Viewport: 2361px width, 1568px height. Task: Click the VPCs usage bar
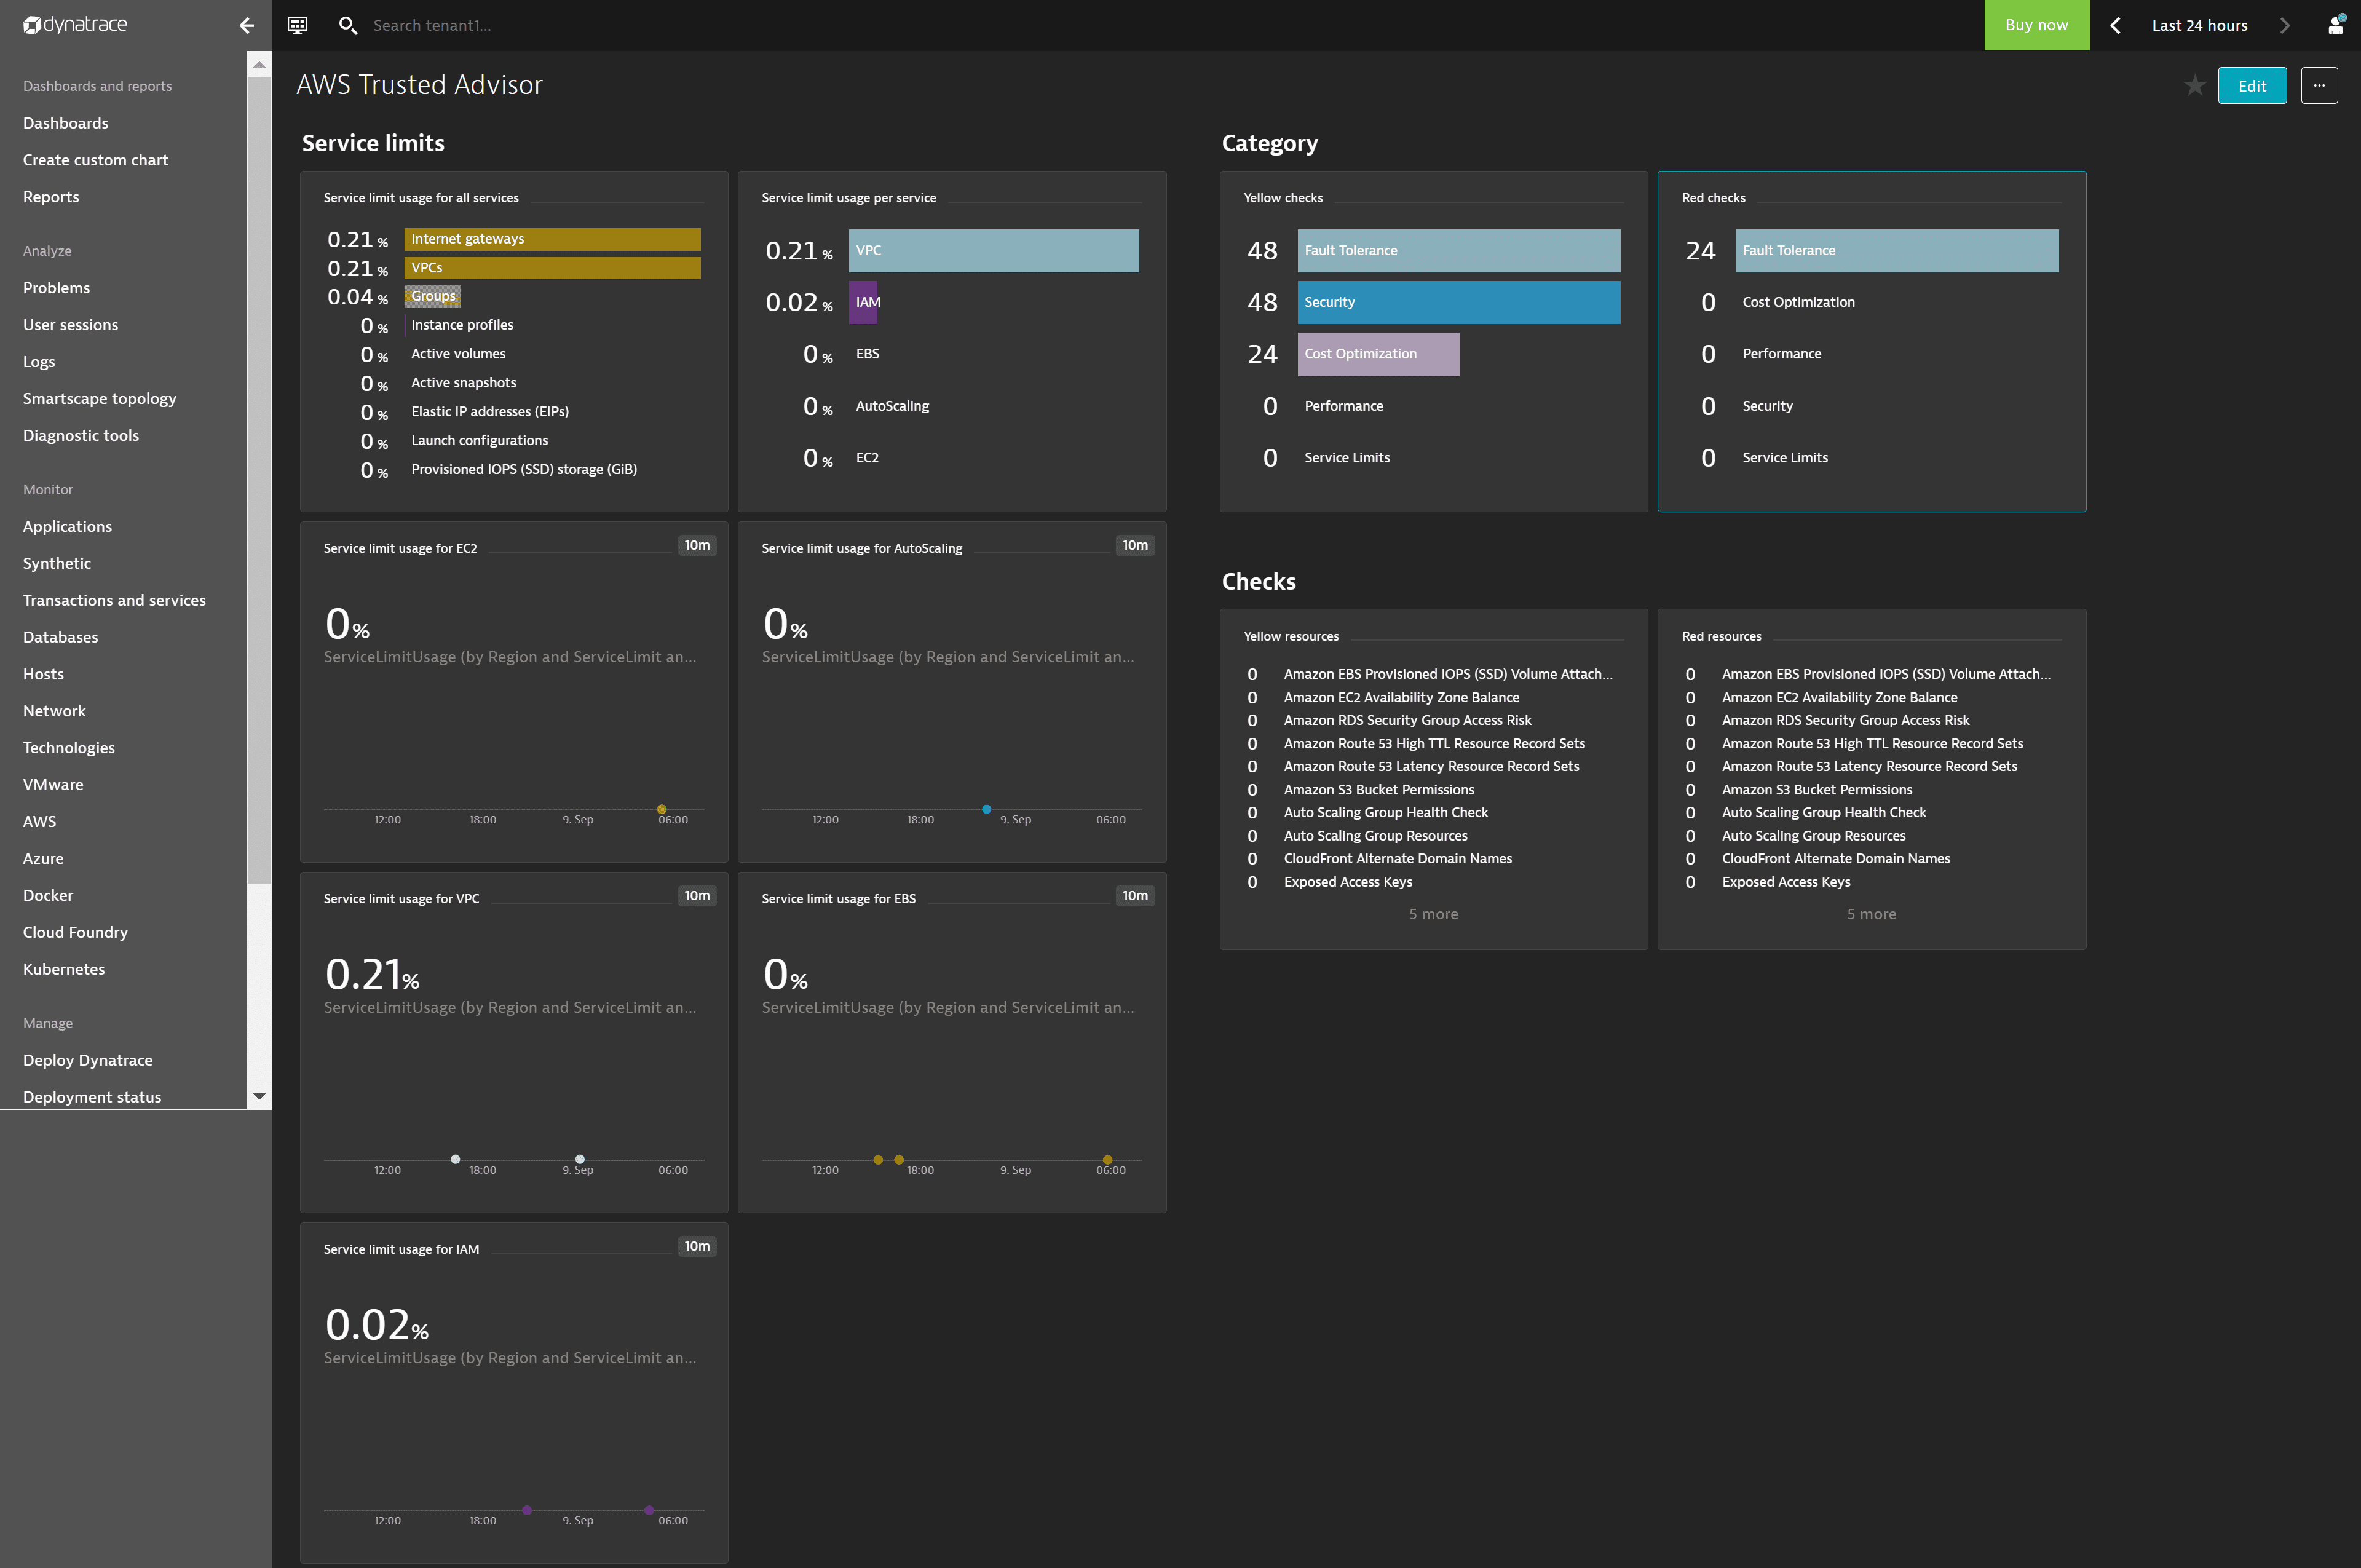tap(552, 268)
